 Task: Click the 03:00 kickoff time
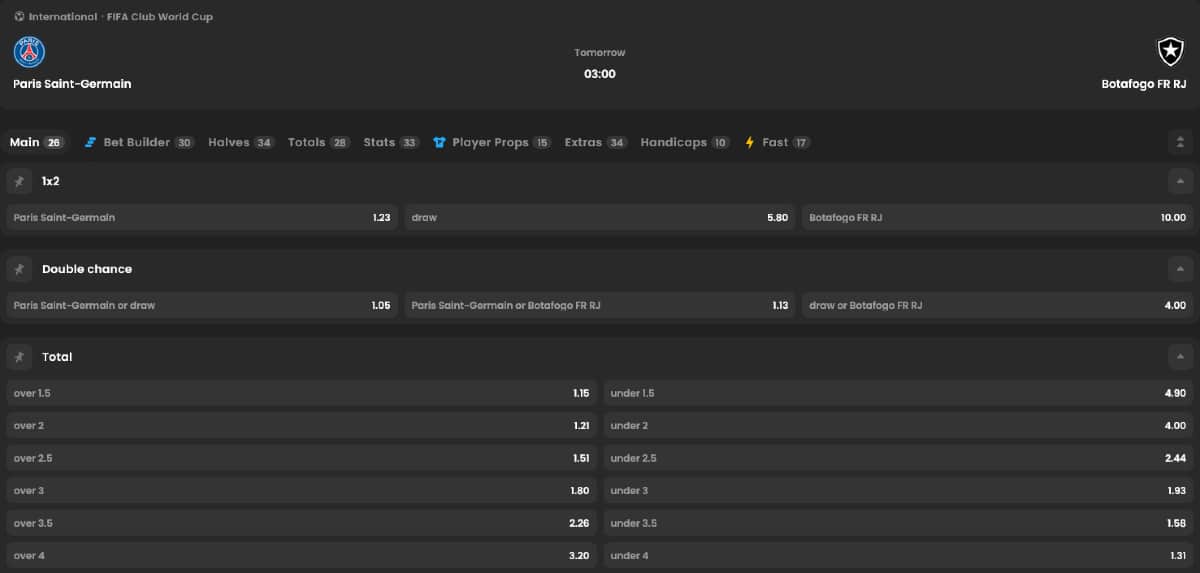coord(600,74)
